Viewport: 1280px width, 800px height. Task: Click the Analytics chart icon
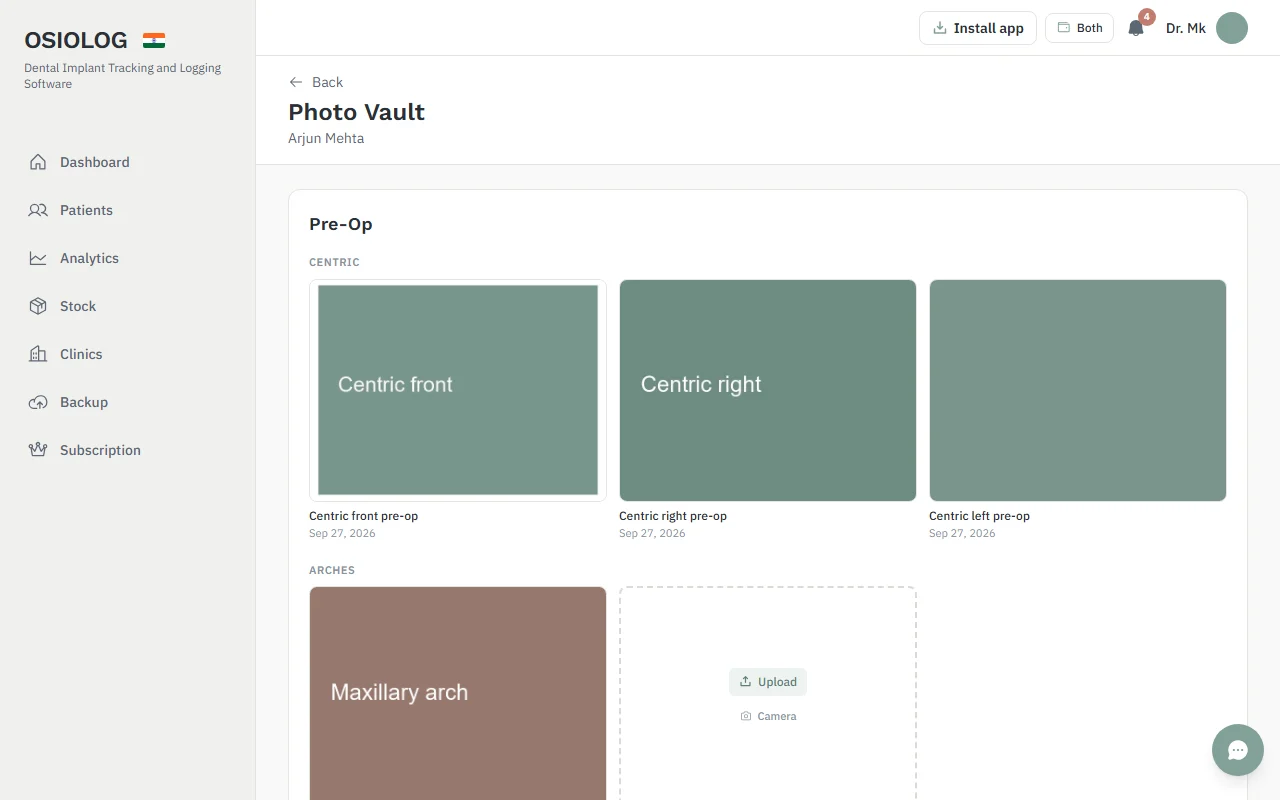pyautogui.click(x=38, y=258)
